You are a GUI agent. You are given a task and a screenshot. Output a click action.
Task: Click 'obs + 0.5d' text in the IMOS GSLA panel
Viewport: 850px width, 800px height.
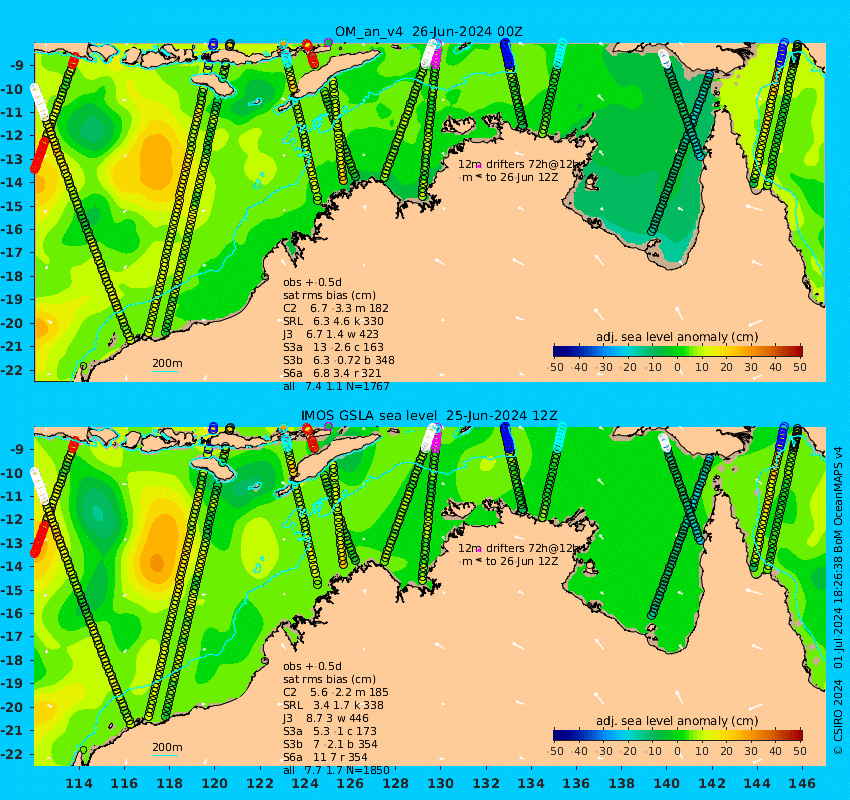[x=312, y=666]
